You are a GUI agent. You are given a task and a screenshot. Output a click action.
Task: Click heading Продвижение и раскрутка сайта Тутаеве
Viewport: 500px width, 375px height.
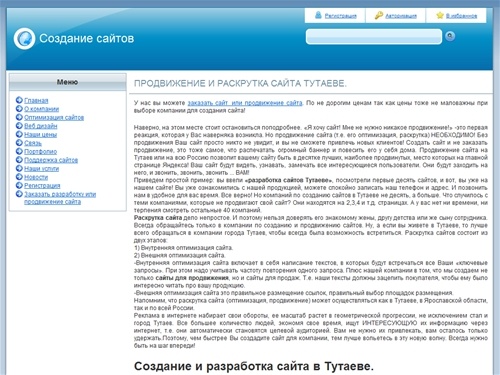(240, 83)
